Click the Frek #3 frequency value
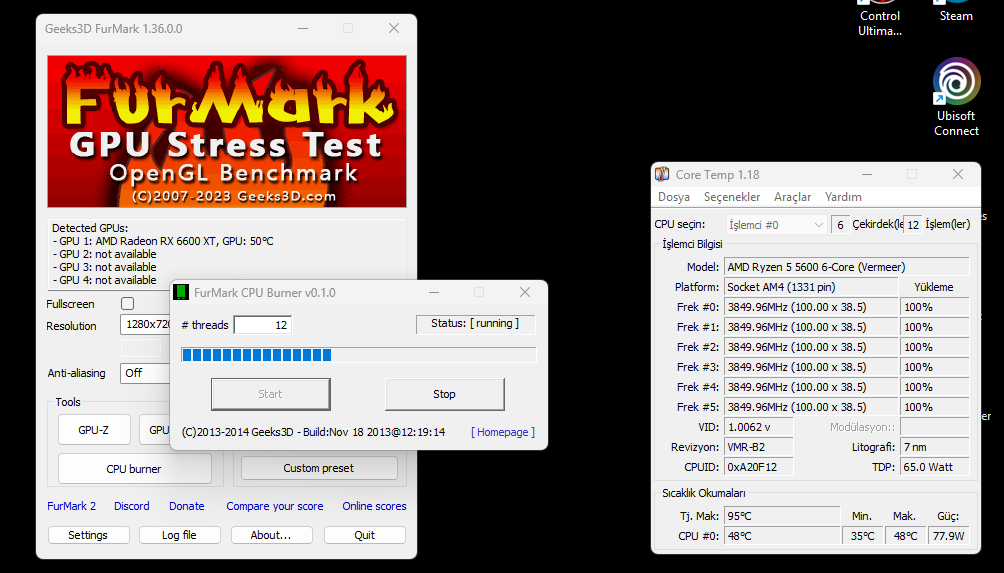 coord(811,367)
